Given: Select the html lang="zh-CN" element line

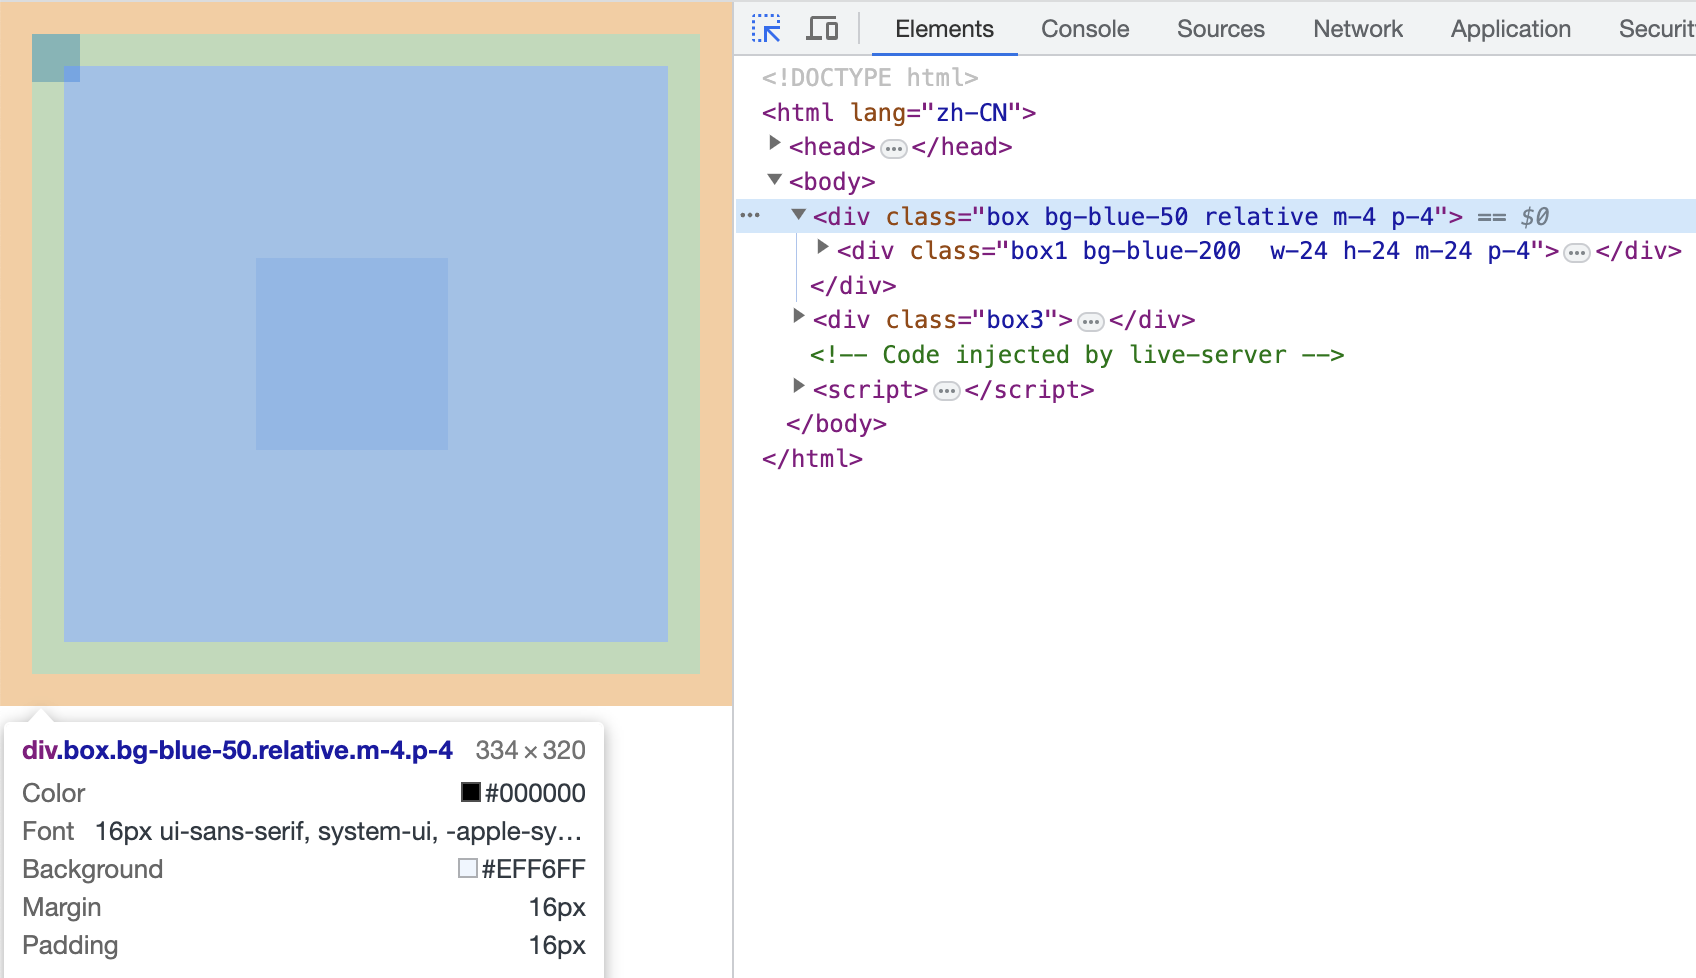Looking at the screenshot, I should 898,112.
